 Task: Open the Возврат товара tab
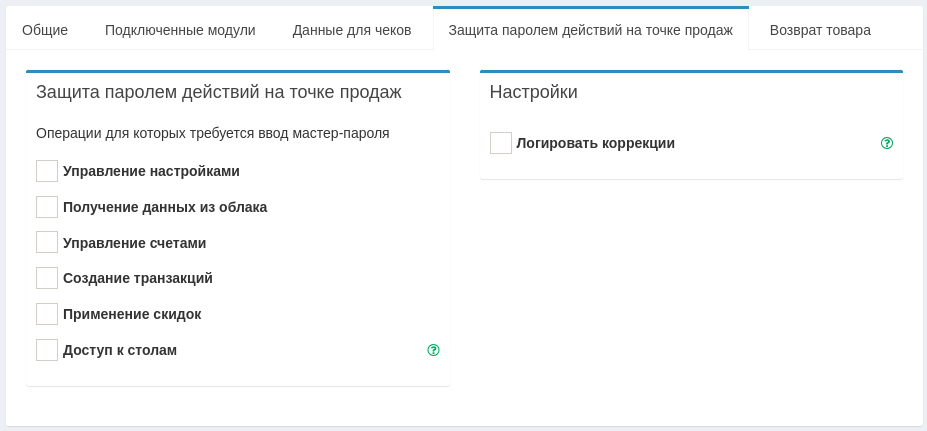point(820,30)
